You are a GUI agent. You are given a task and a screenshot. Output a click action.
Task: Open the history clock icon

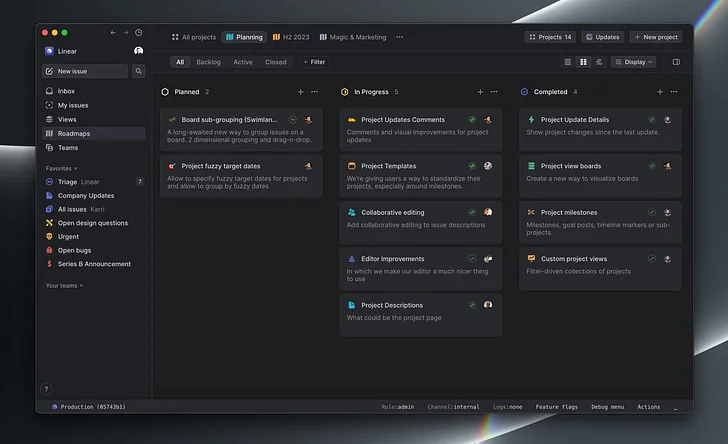pyautogui.click(x=138, y=33)
